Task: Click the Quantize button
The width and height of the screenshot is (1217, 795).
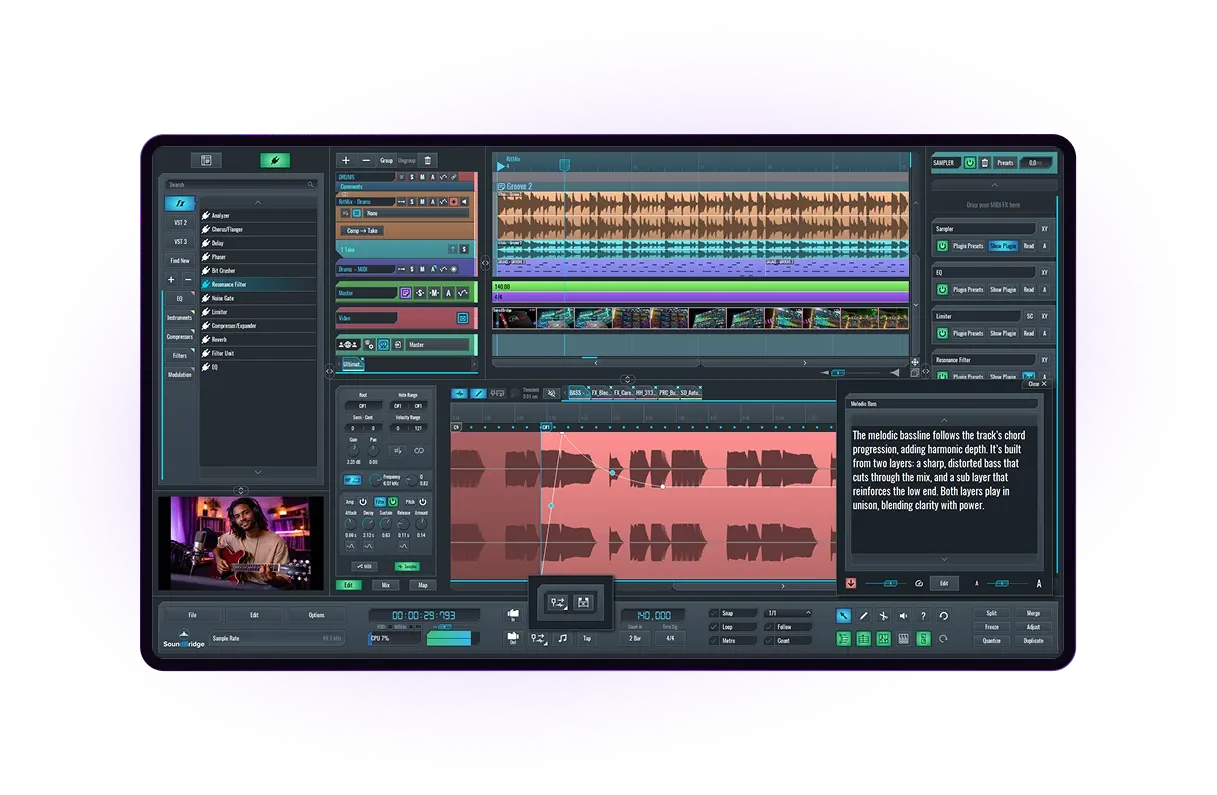Action: pyautogui.click(x=991, y=640)
